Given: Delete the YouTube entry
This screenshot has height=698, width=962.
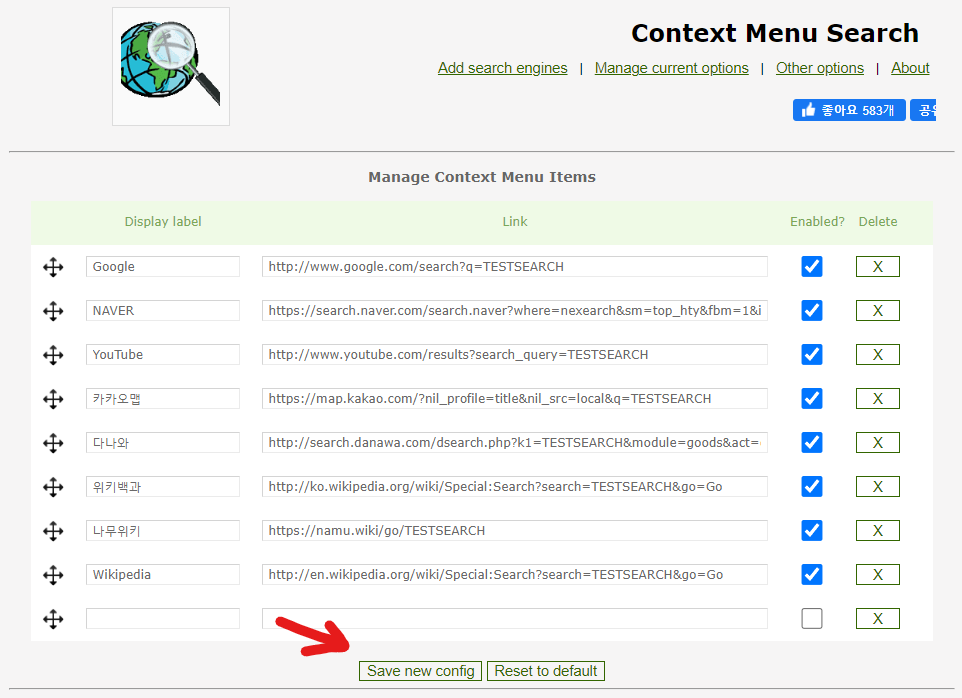Looking at the screenshot, I should (x=878, y=355).
